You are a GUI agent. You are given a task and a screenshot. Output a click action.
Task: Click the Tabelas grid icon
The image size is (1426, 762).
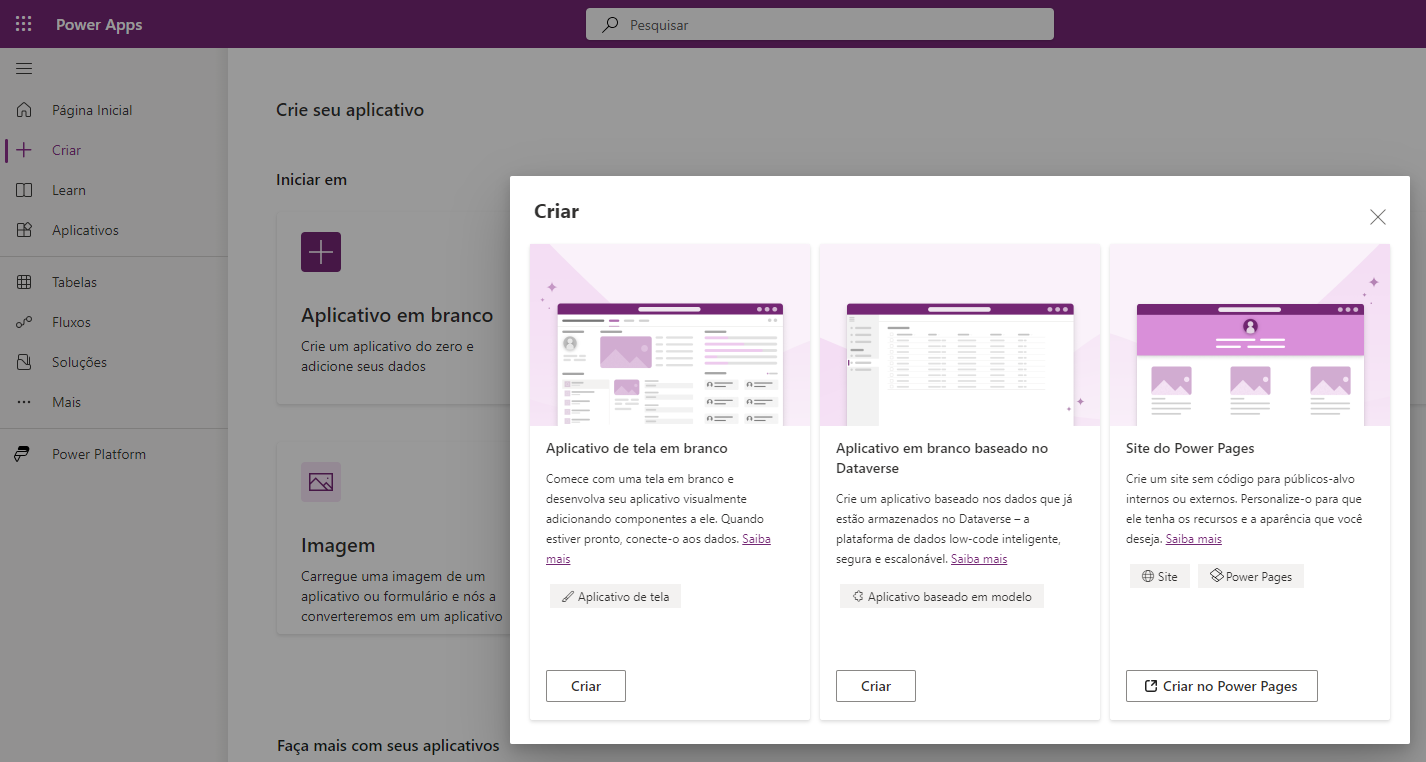24,282
